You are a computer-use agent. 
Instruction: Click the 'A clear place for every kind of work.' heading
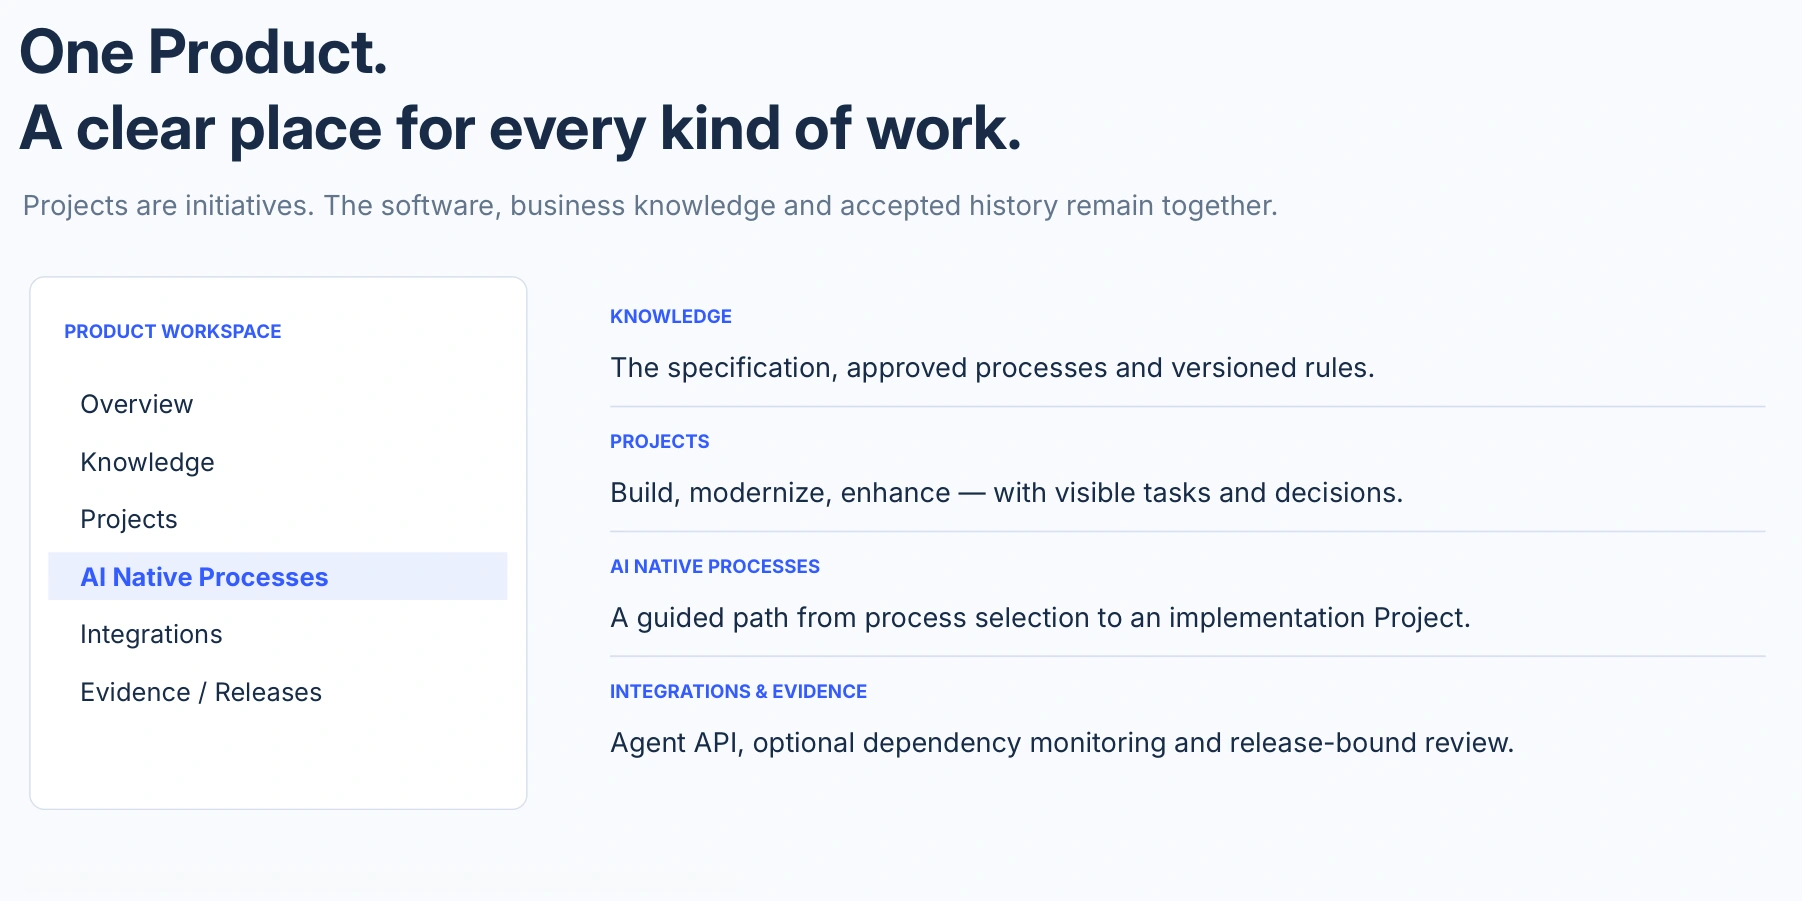(x=520, y=129)
